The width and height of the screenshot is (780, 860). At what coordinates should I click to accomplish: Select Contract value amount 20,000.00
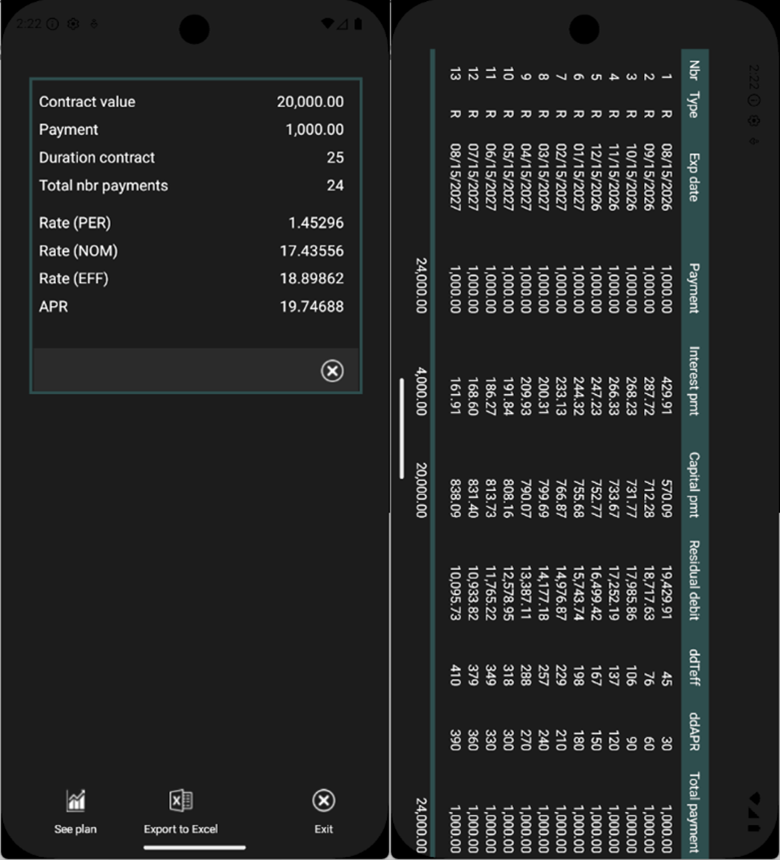310,101
